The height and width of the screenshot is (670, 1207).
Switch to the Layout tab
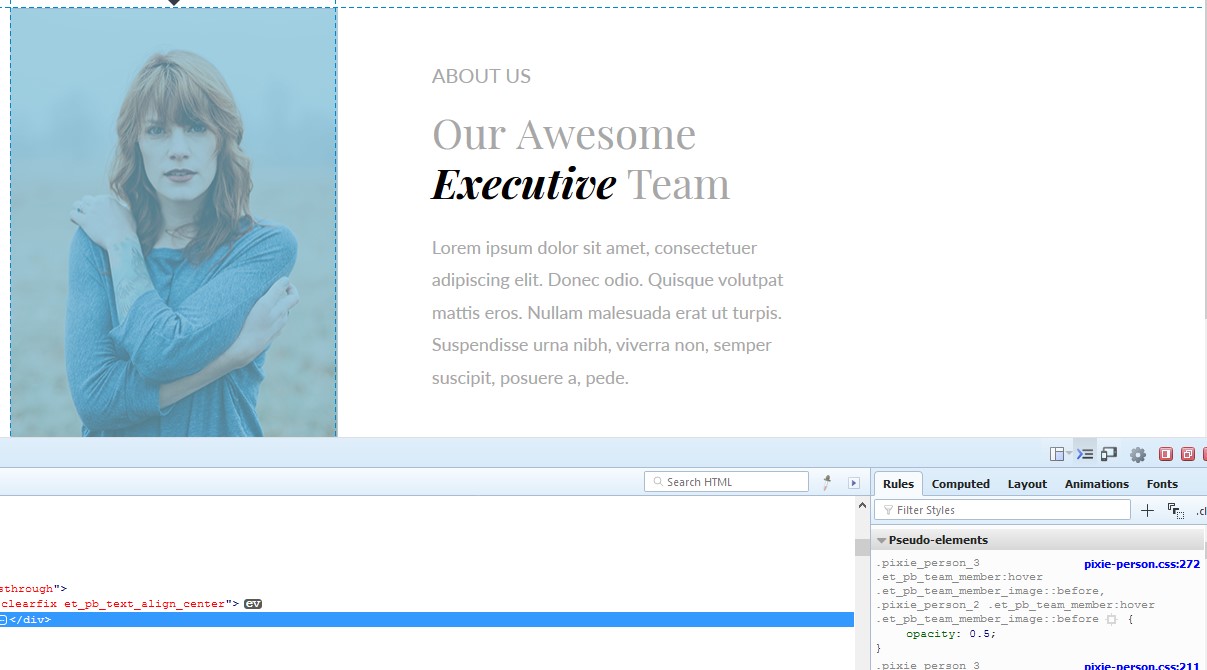coord(1027,484)
